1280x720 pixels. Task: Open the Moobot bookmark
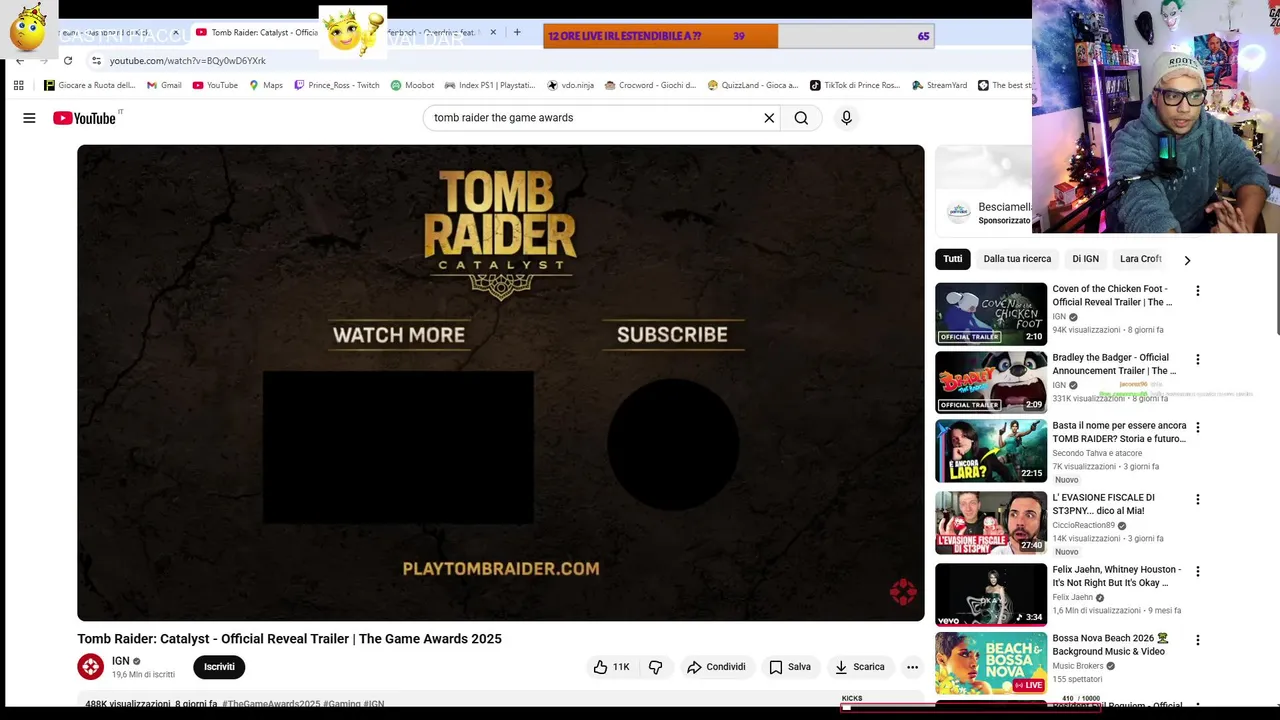tap(412, 85)
